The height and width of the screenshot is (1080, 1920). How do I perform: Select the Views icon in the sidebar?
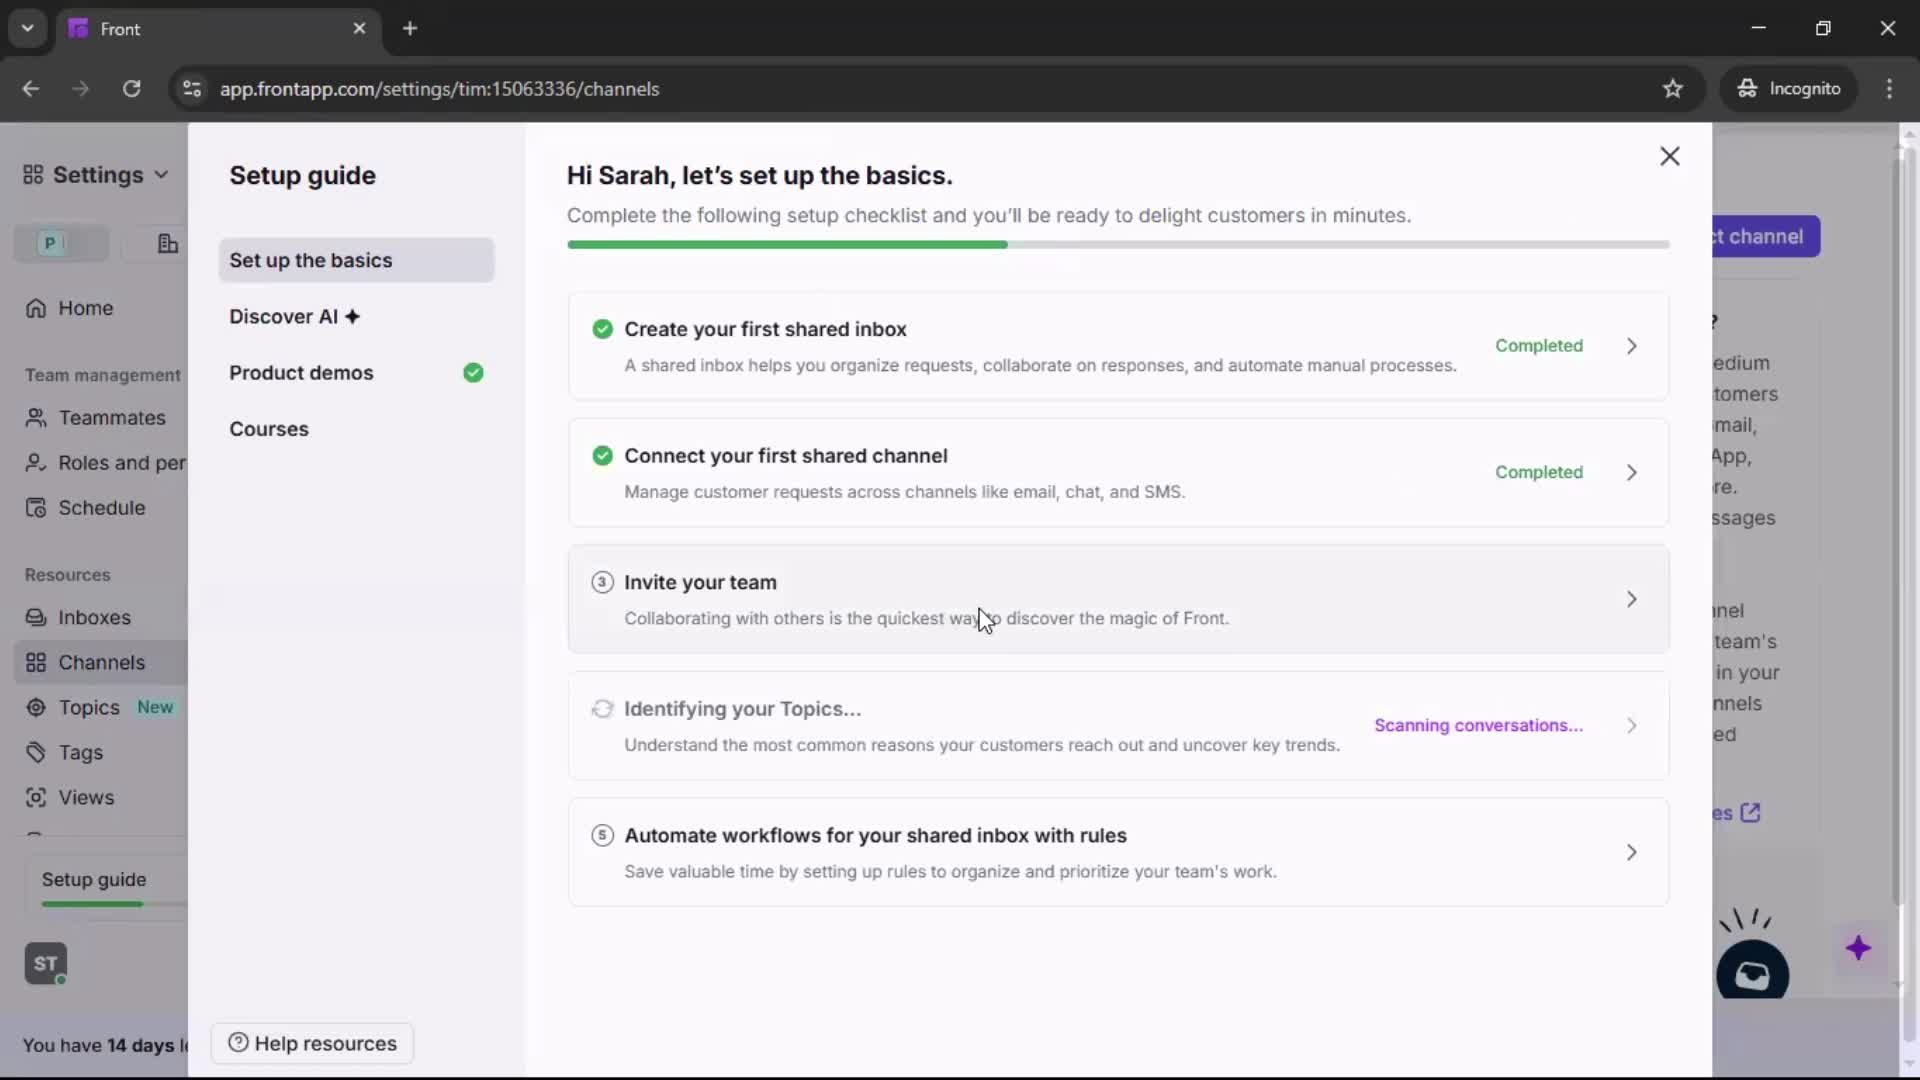[36, 798]
